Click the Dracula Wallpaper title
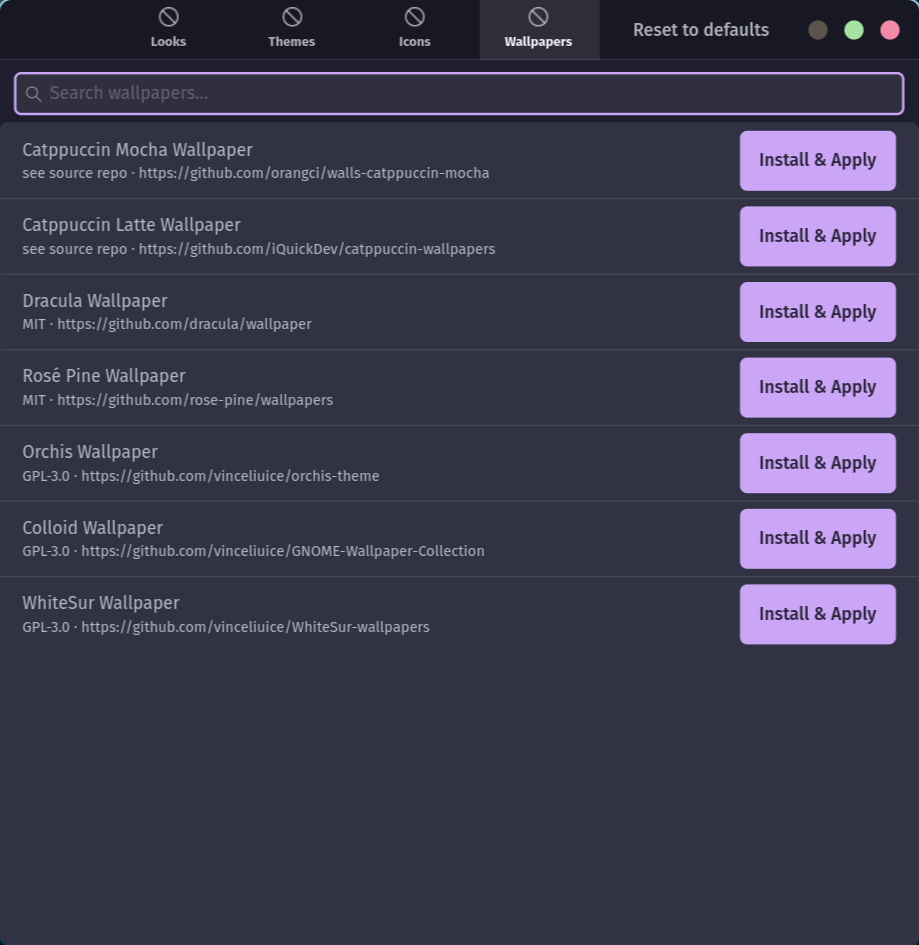 point(95,301)
